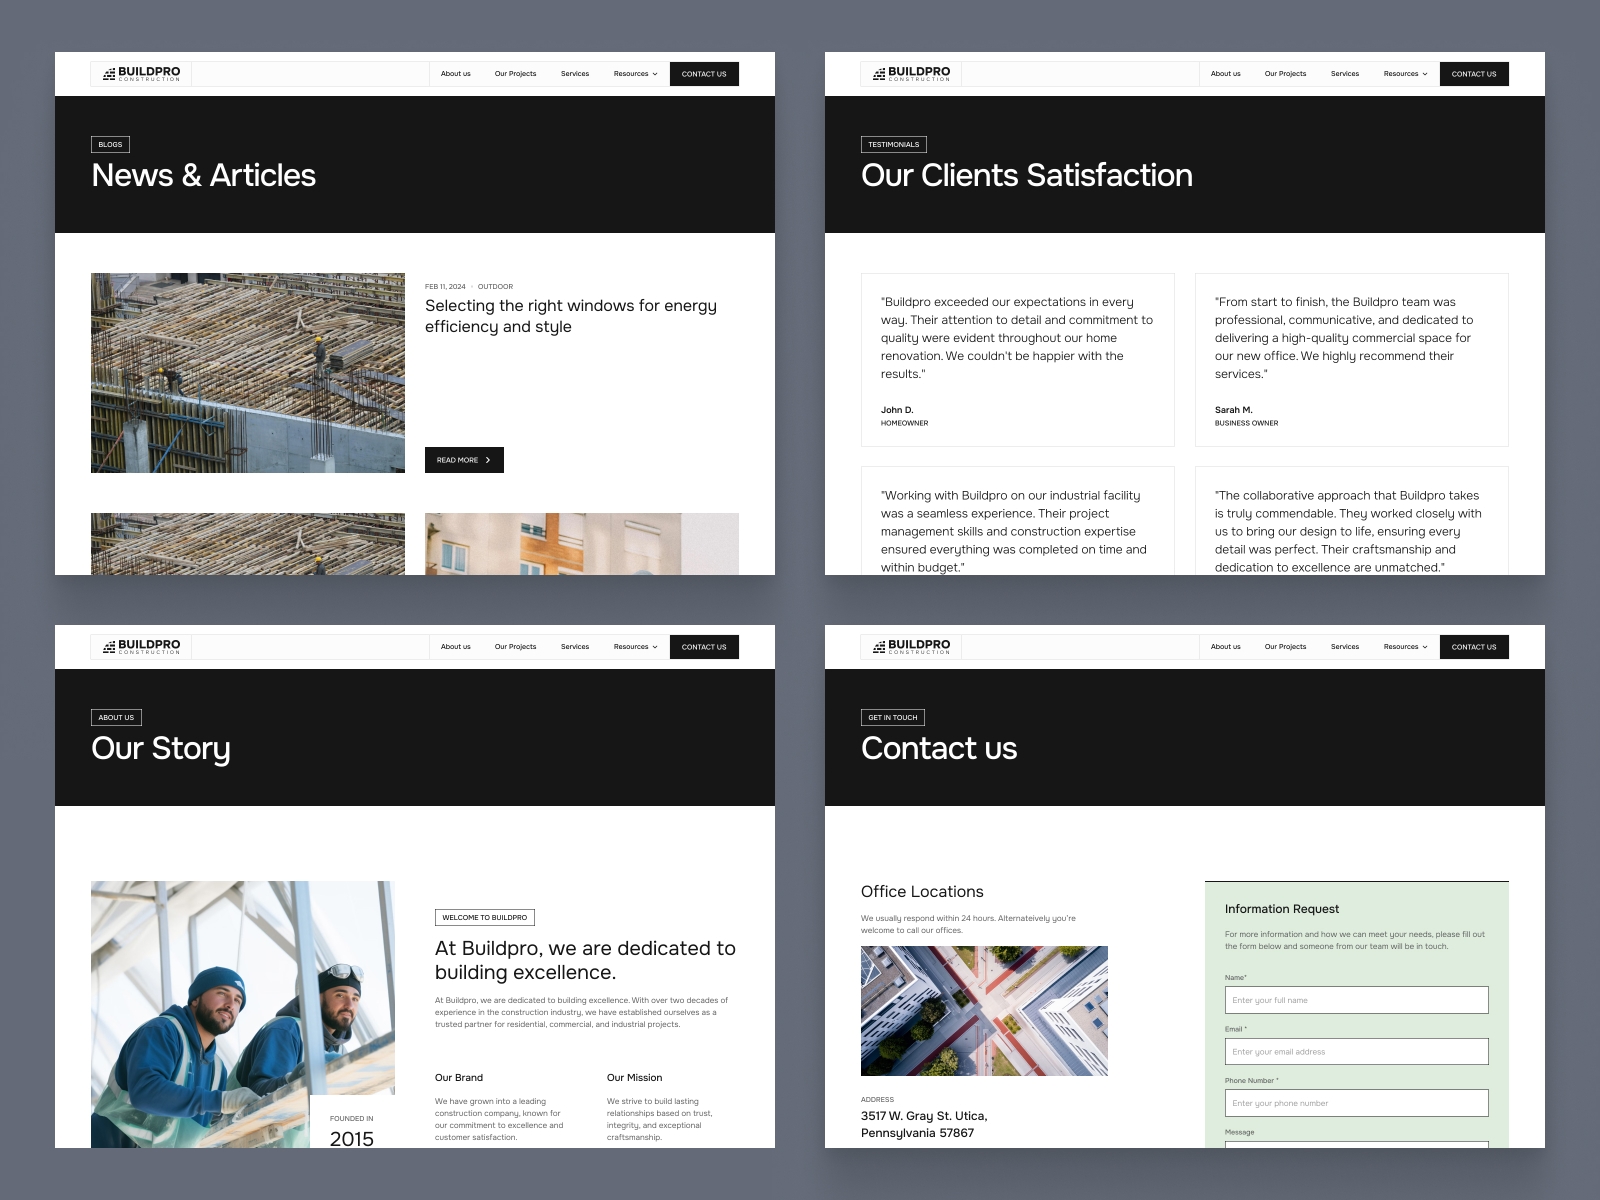This screenshot has width=1600, height=1200.
Task: Click the Office Locations heading
Action: coord(922,892)
